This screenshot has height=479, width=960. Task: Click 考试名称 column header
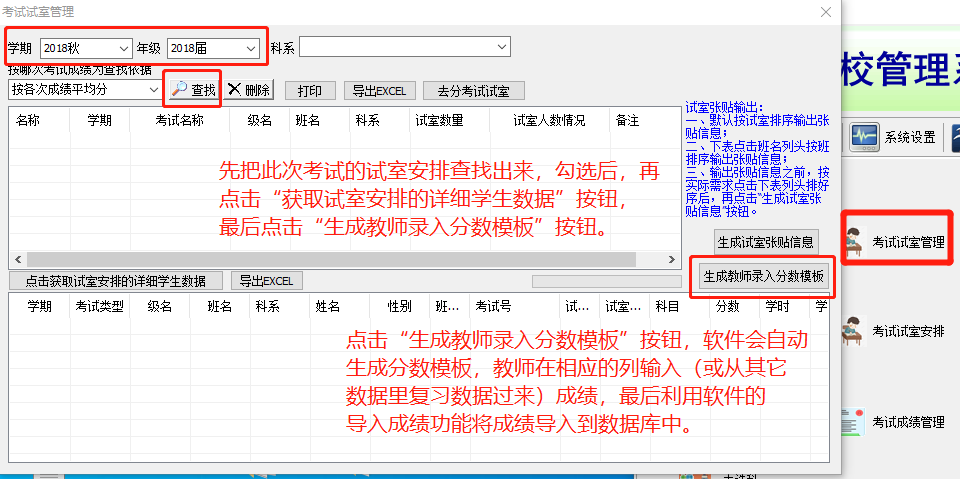coord(179,121)
